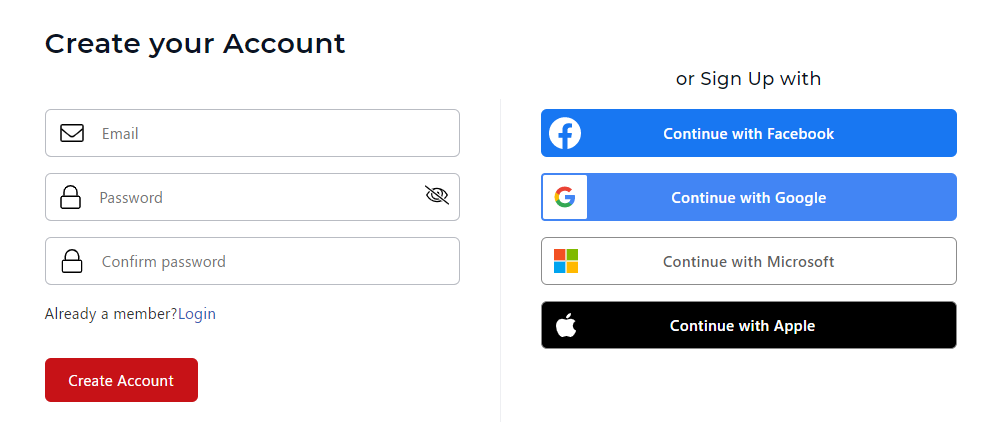This screenshot has width=1002, height=422.
Task: Choose Continue with Microsoft text
Action: (748, 262)
